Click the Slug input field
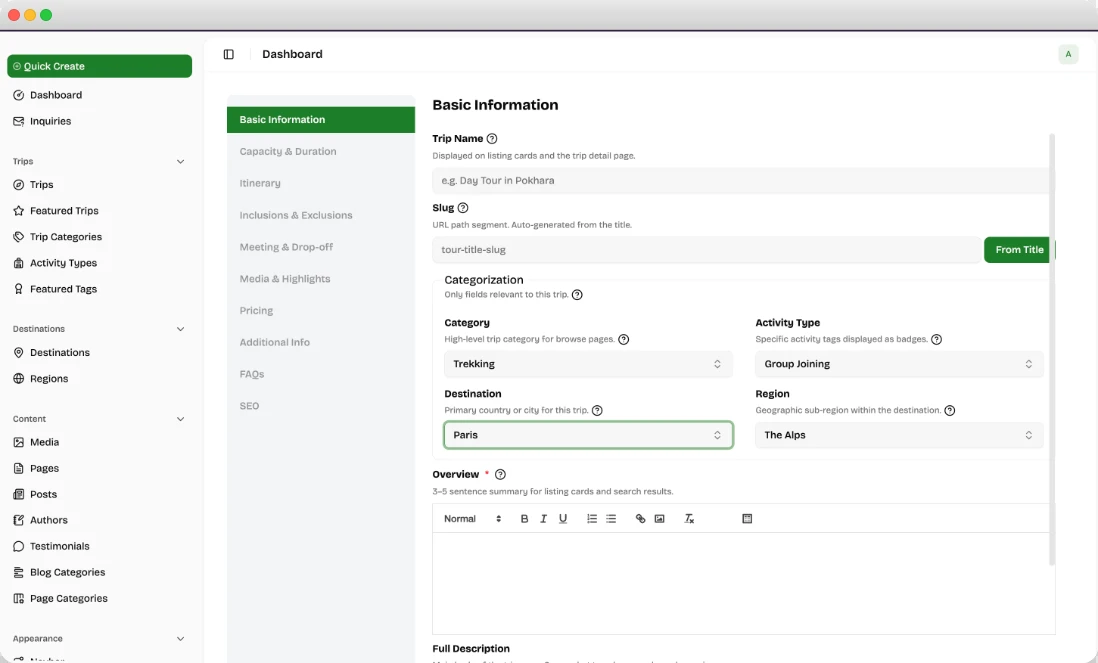 click(x=706, y=250)
